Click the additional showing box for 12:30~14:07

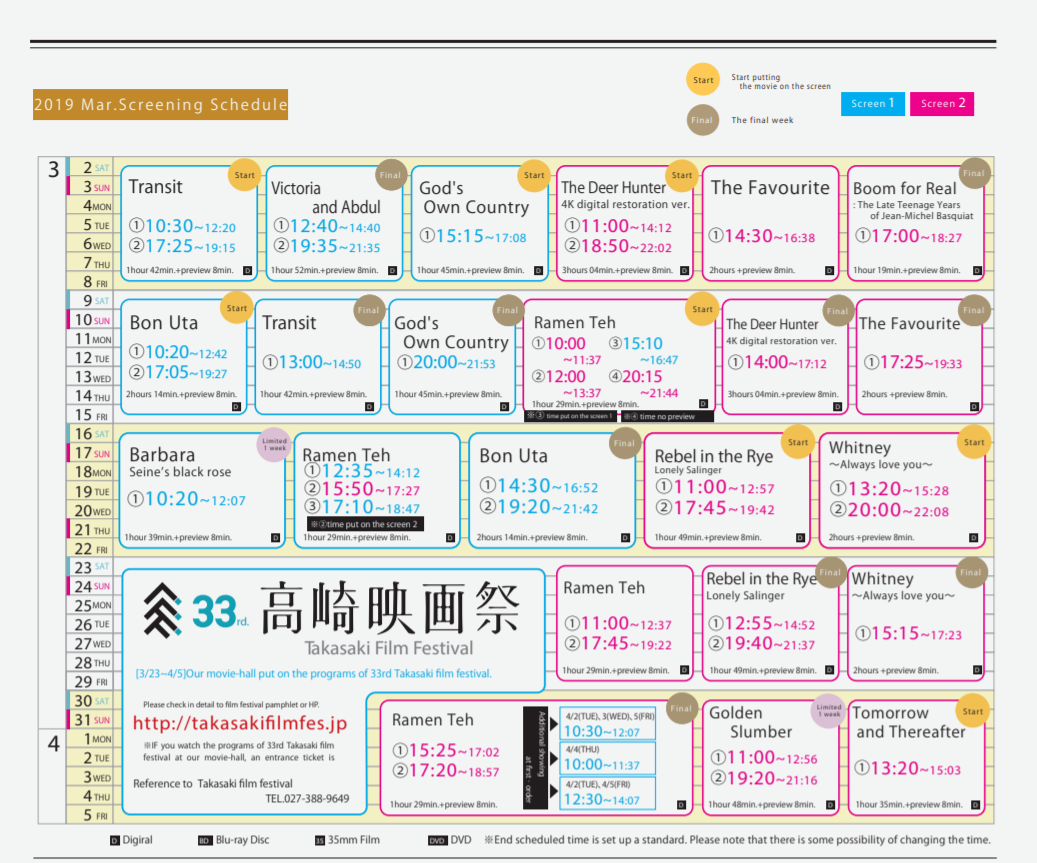coord(608,793)
